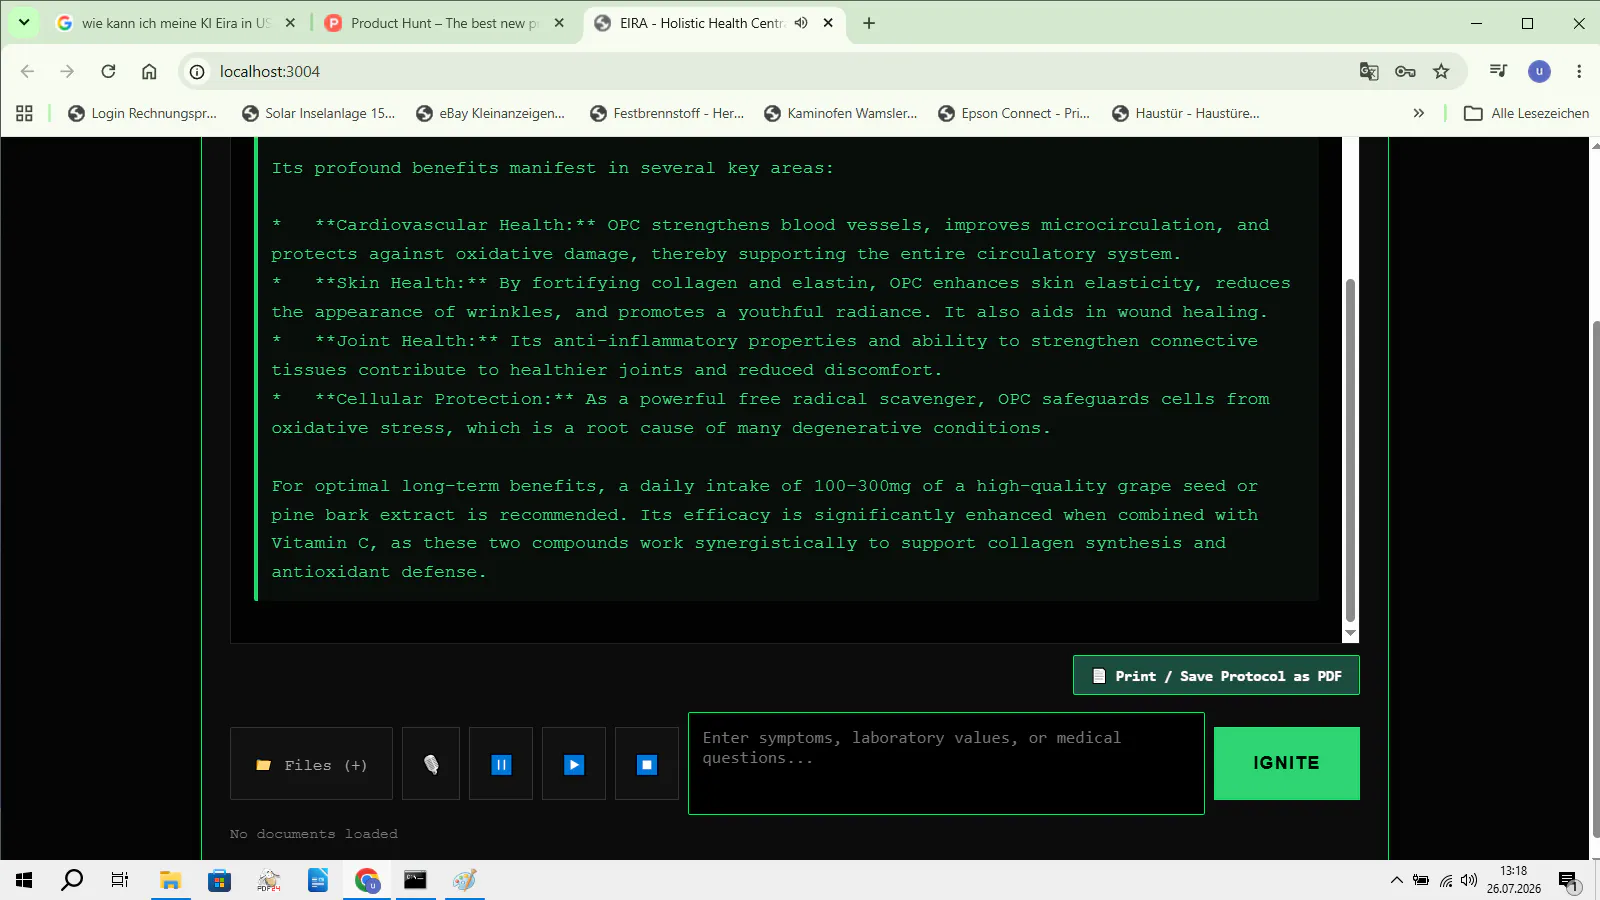Open the Alle Lesezeichen folder
The height and width of the screenshot is (900, 1600).
point(1526,113)
